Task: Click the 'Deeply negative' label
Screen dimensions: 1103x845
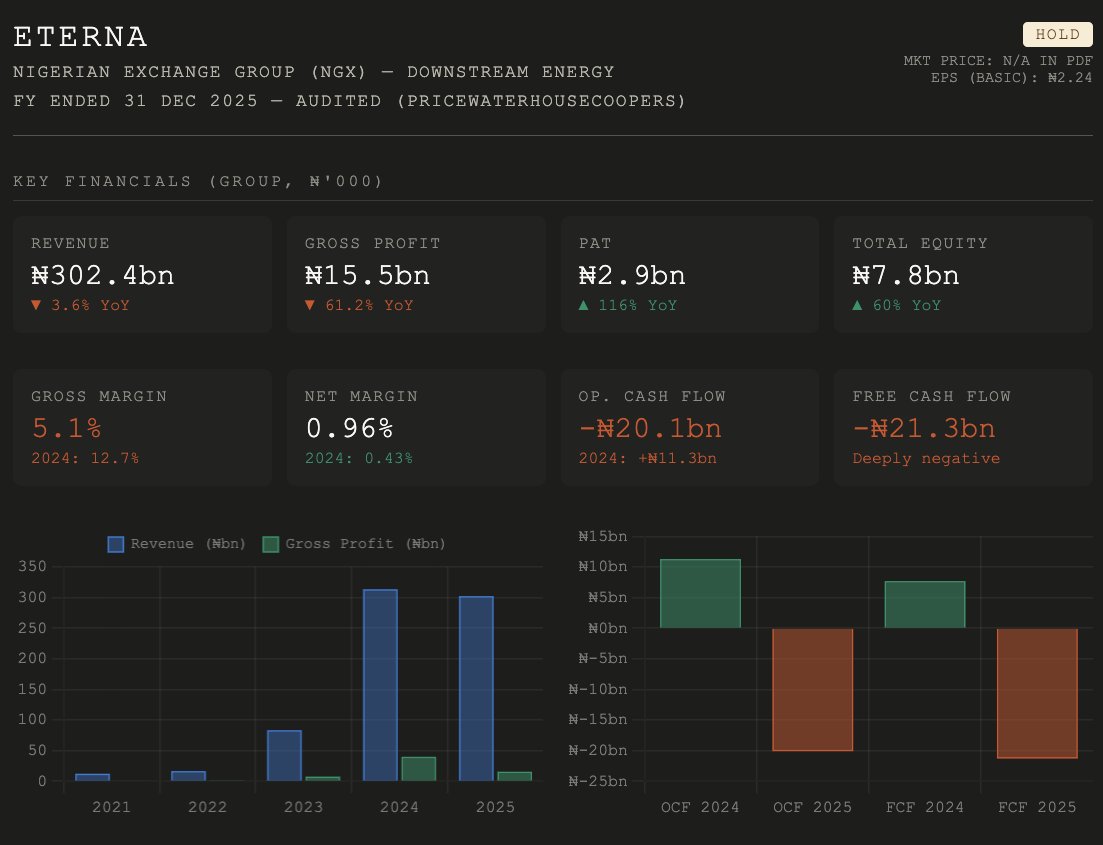Action: pyautogui.click(x=926, y=458)
